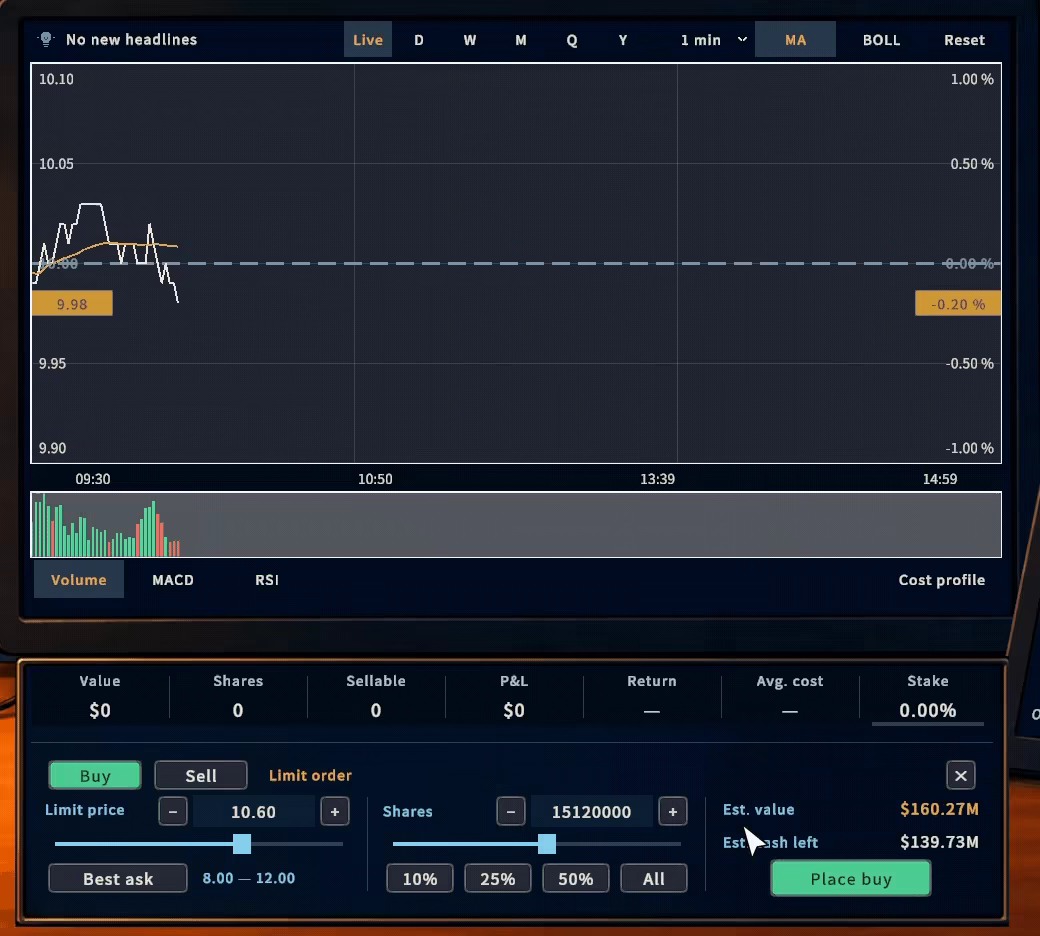Click the shares slider handle
The width and height of the screenshot is (1040, 936).
[547, 844]
